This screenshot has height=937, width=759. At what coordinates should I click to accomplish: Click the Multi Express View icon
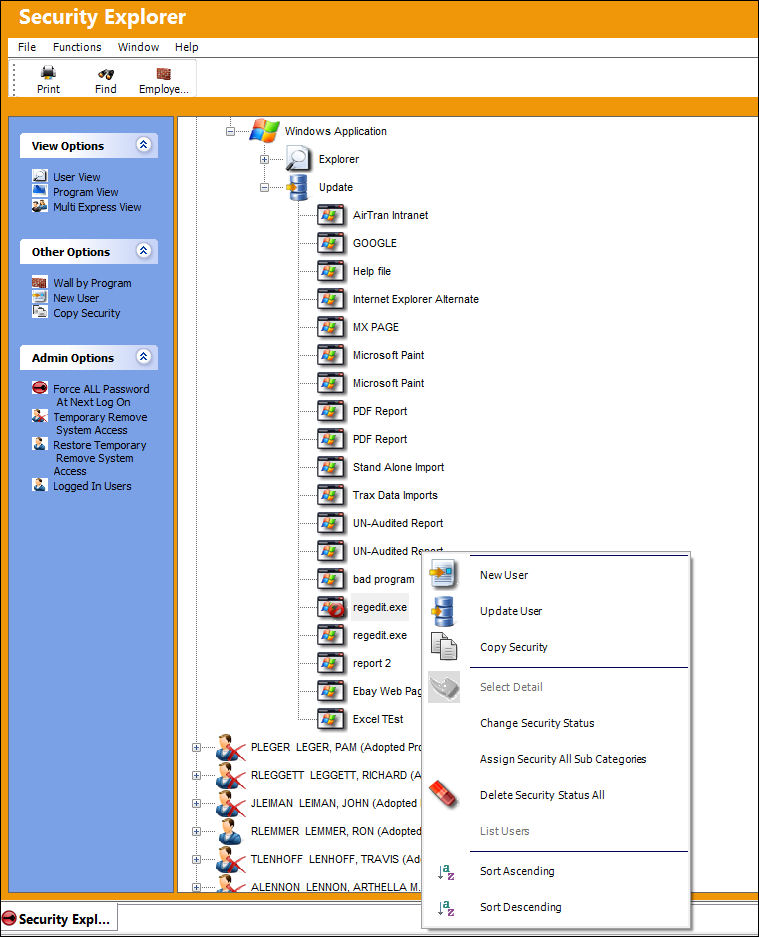[39, 206]
